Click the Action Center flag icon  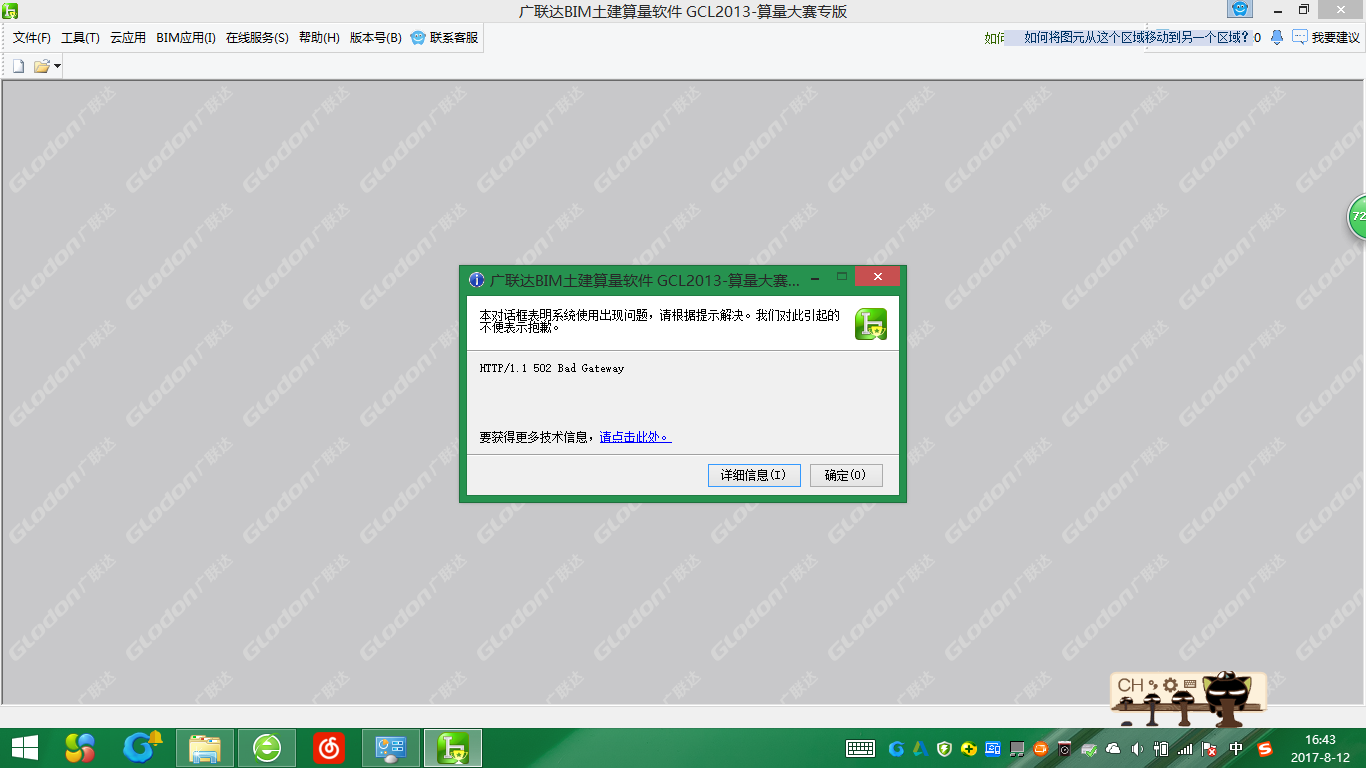tap(1209, 748)
